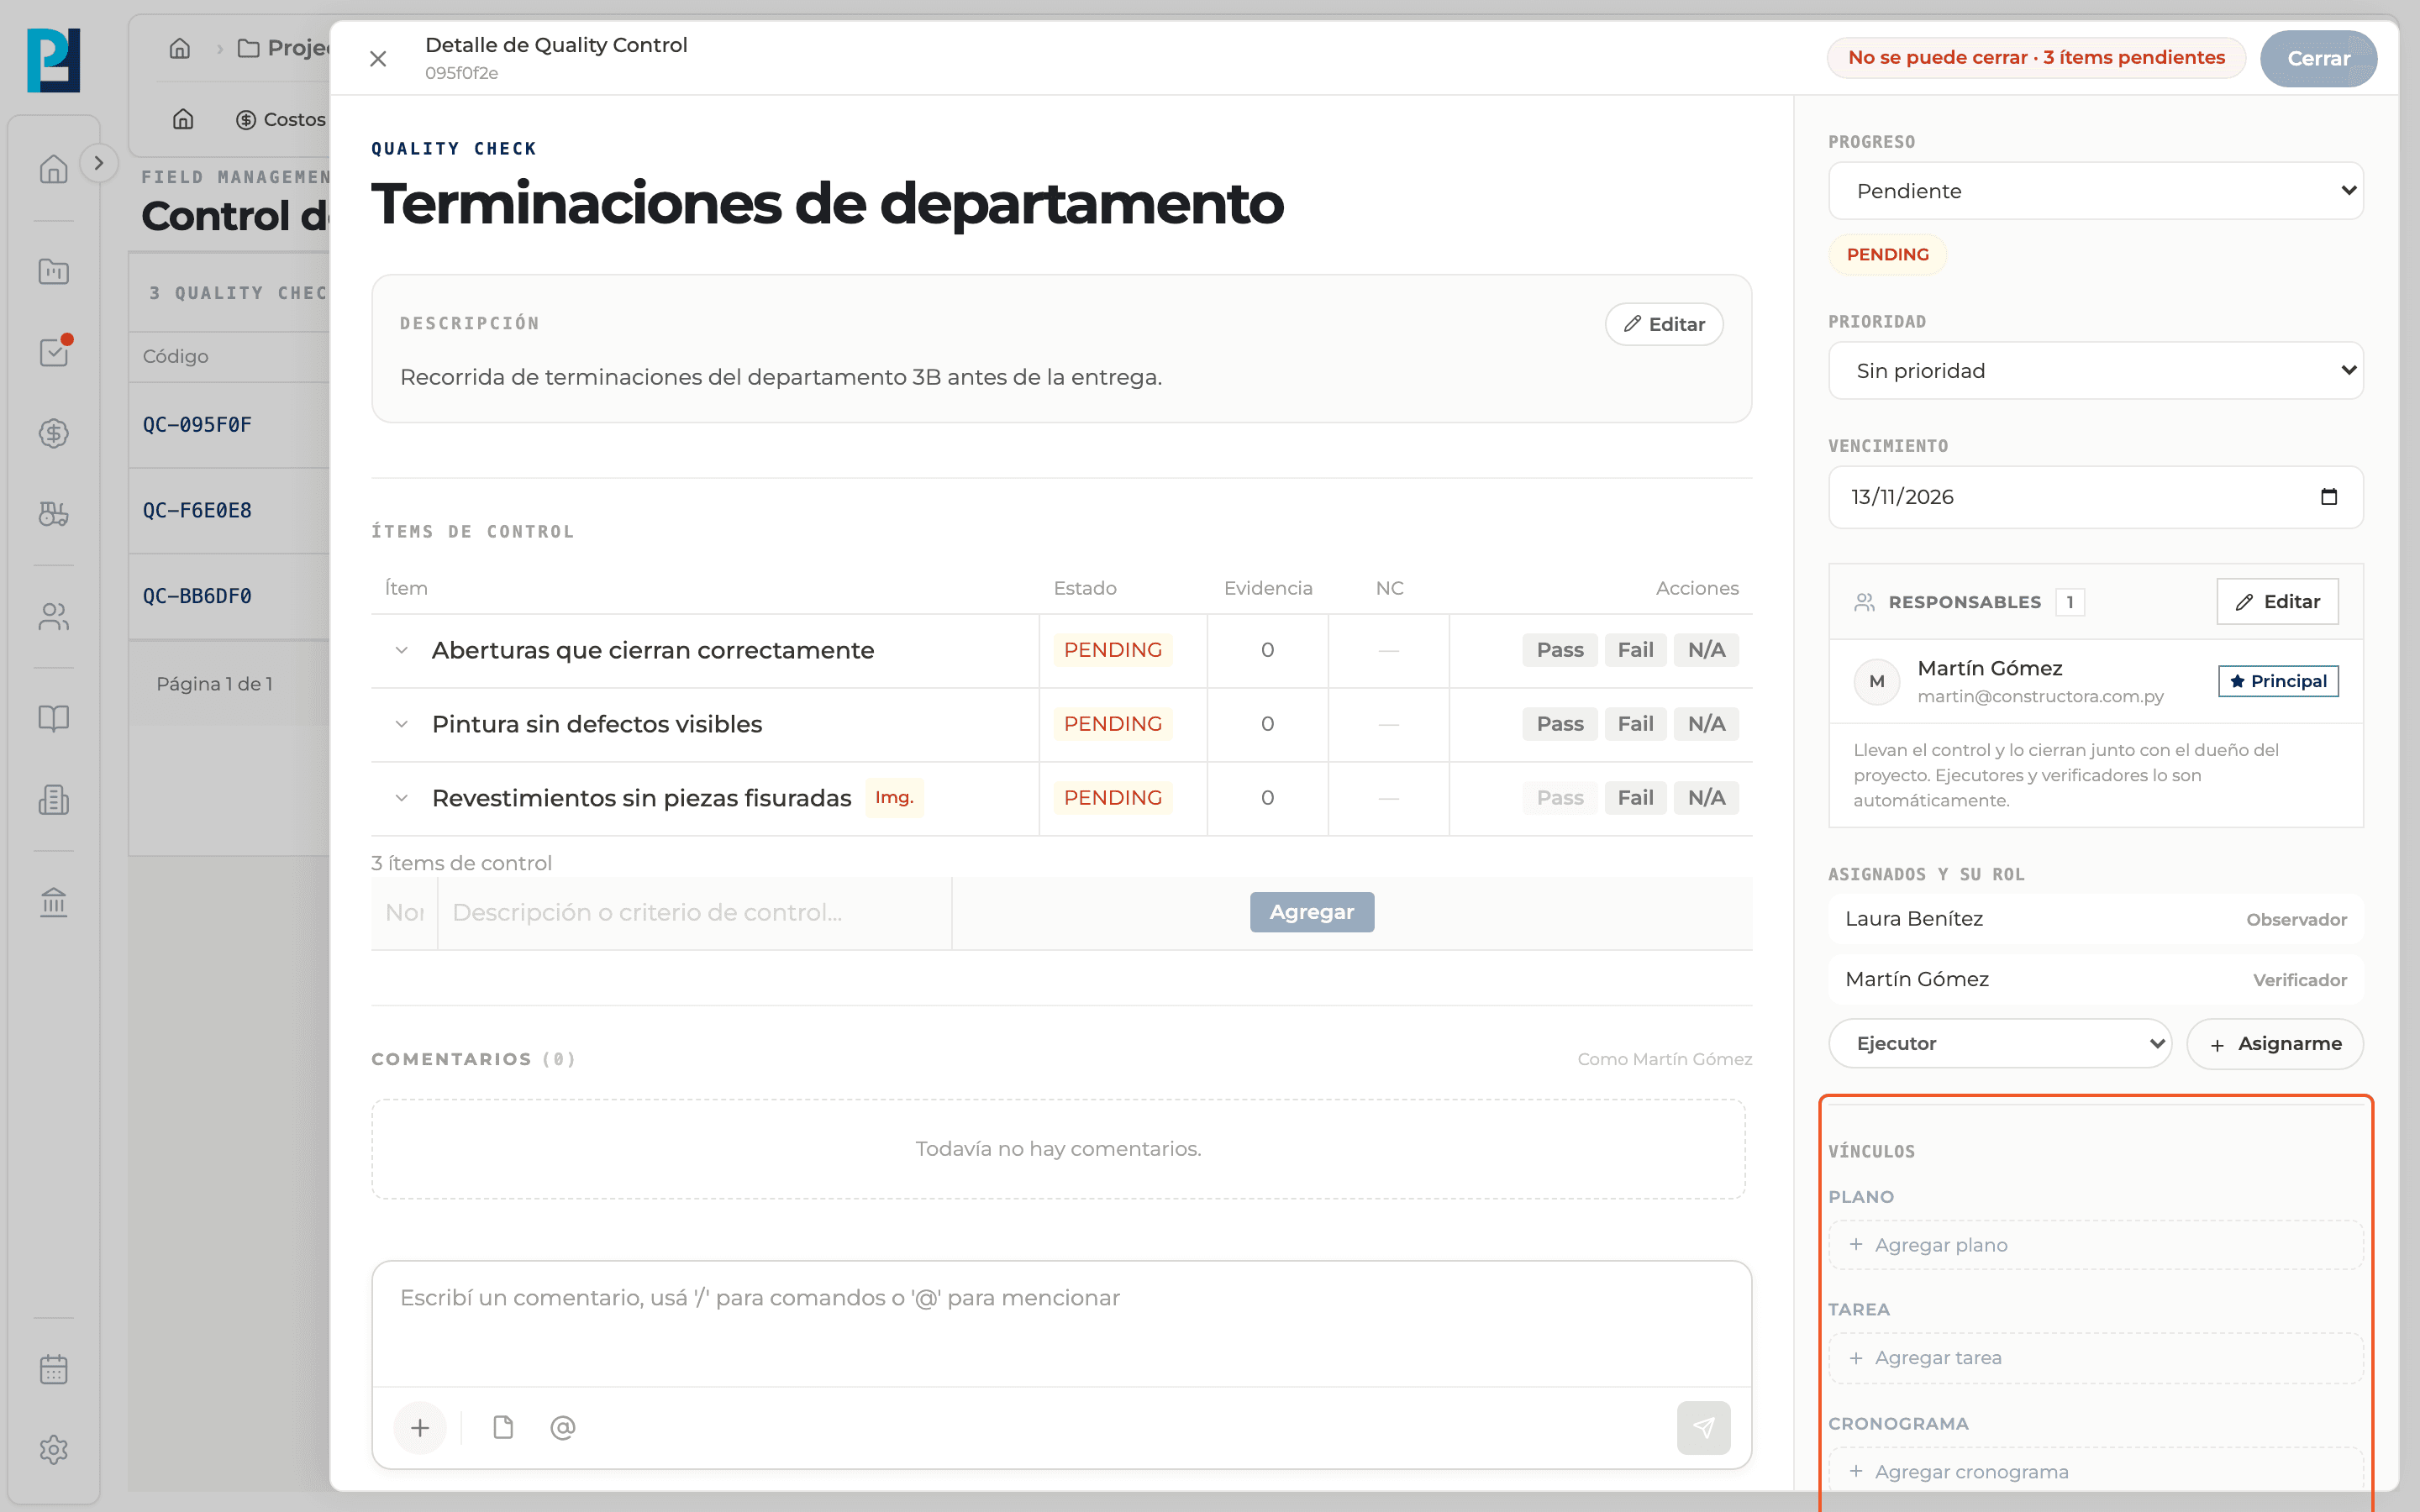Mark Aberturas item as Fail
Image resolution: width=2420 pixels, height=1512 pixels.
tap(1636, 650)
